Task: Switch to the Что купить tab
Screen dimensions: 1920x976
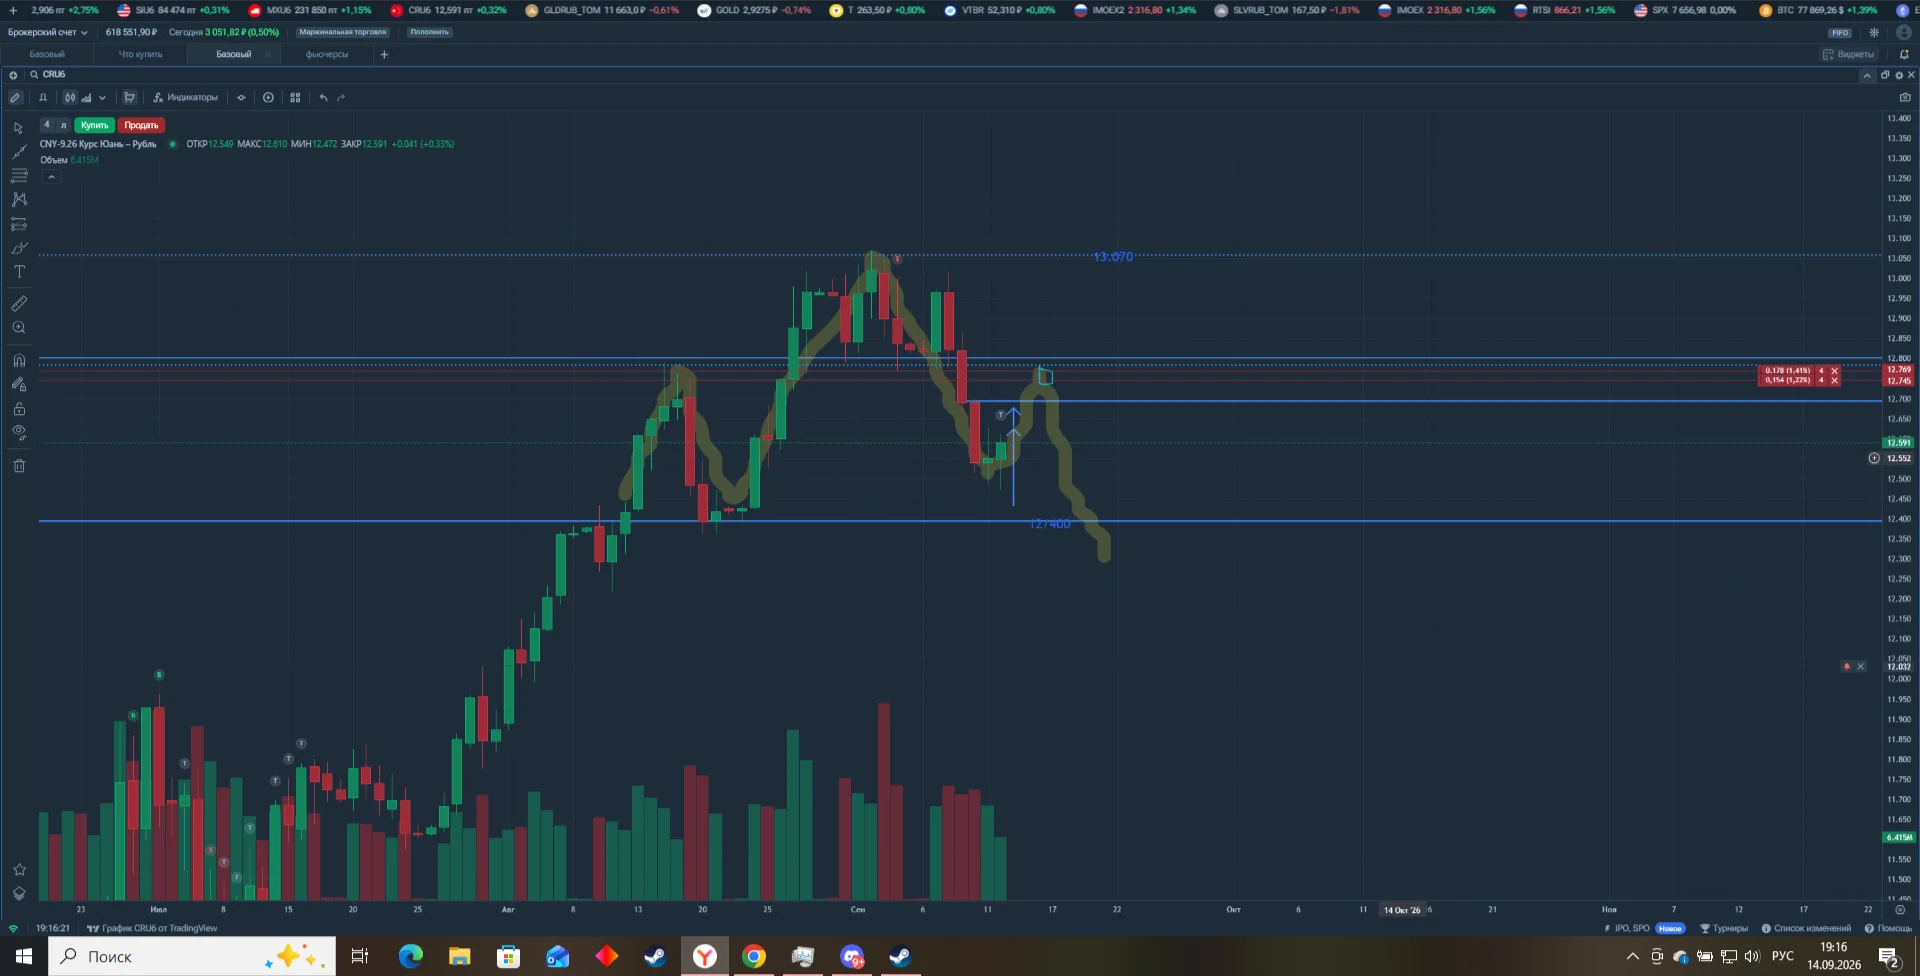Action: 140,55
